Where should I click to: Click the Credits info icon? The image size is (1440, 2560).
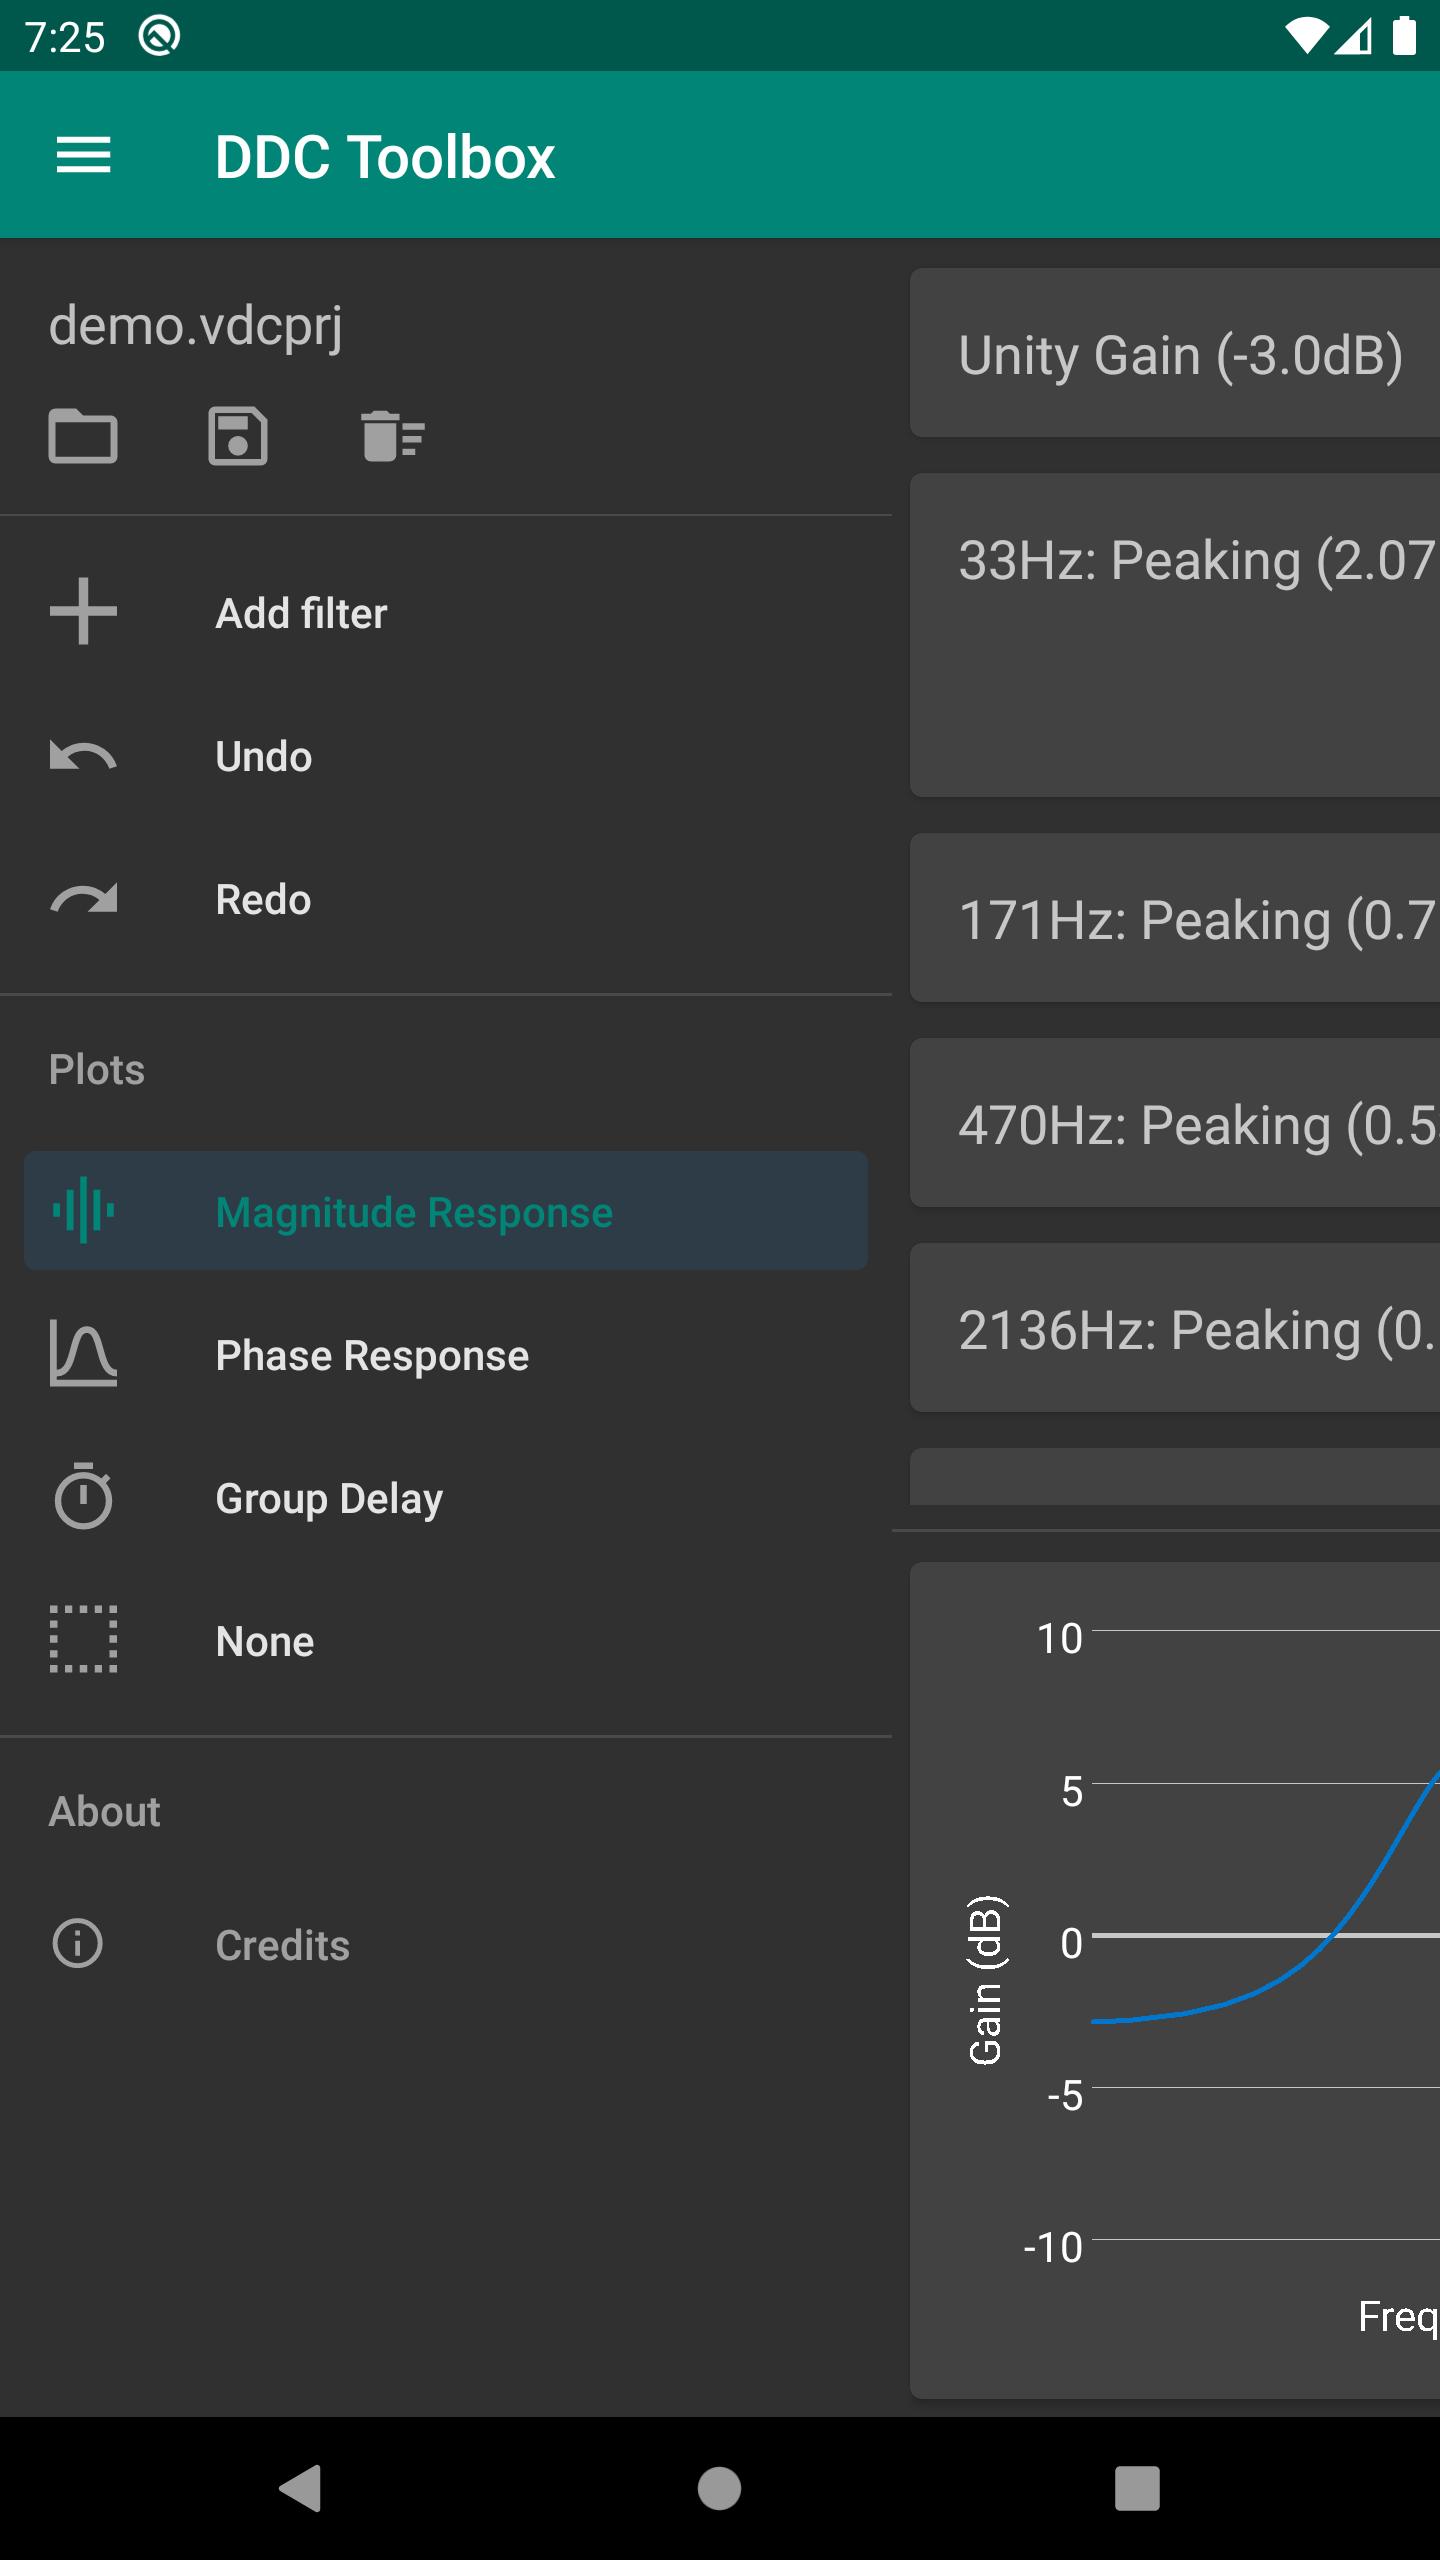tap(77, 1944)
